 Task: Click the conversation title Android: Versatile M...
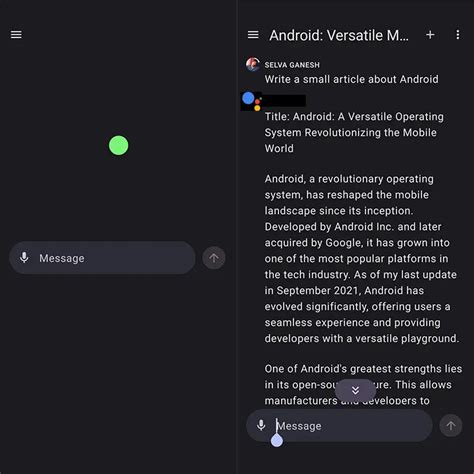point(339,35)
